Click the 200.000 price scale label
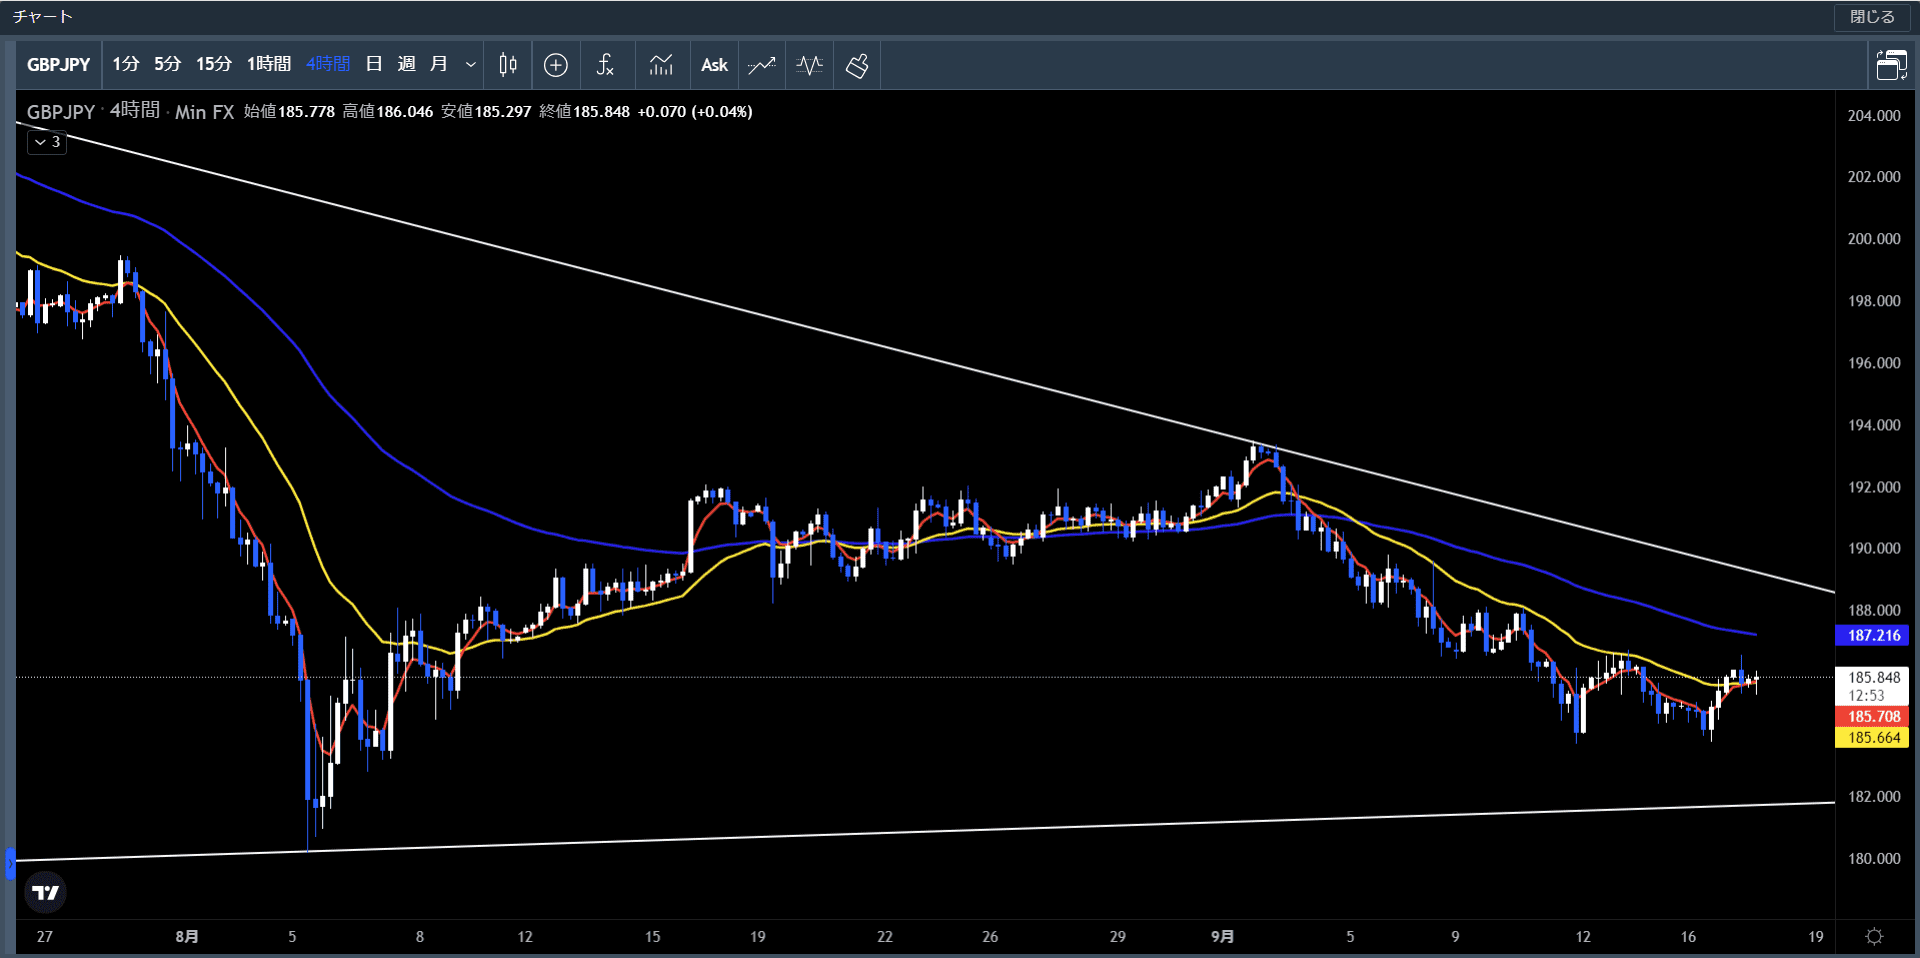 pyautogui.click(x=1874, y=239)
